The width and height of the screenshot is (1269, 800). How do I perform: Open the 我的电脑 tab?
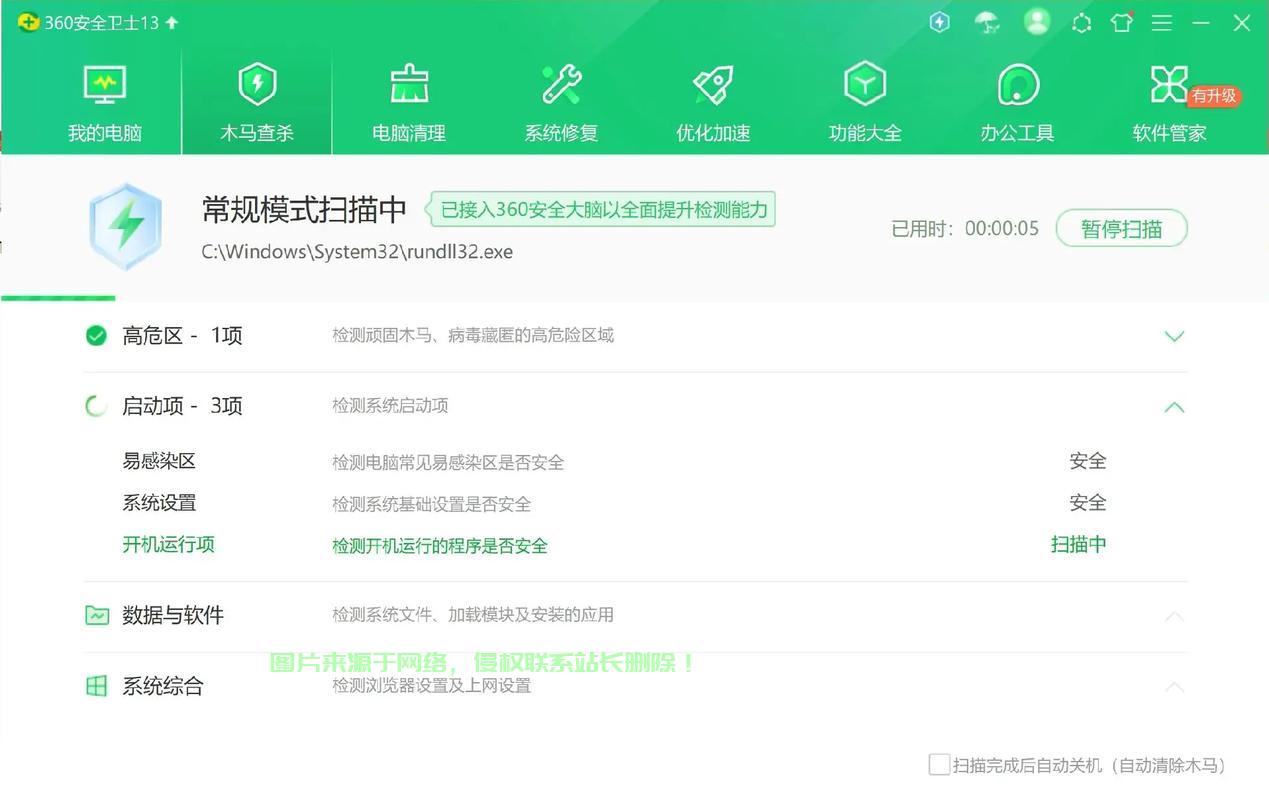tap(105, 103)
